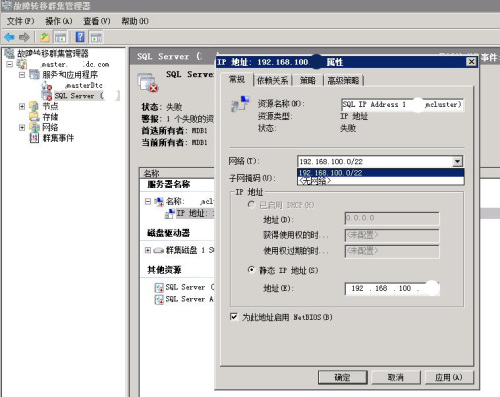The height and width of the screenshot is (397, 500).
Task: Open the 文件(F) menu
Action: point(20,21)
